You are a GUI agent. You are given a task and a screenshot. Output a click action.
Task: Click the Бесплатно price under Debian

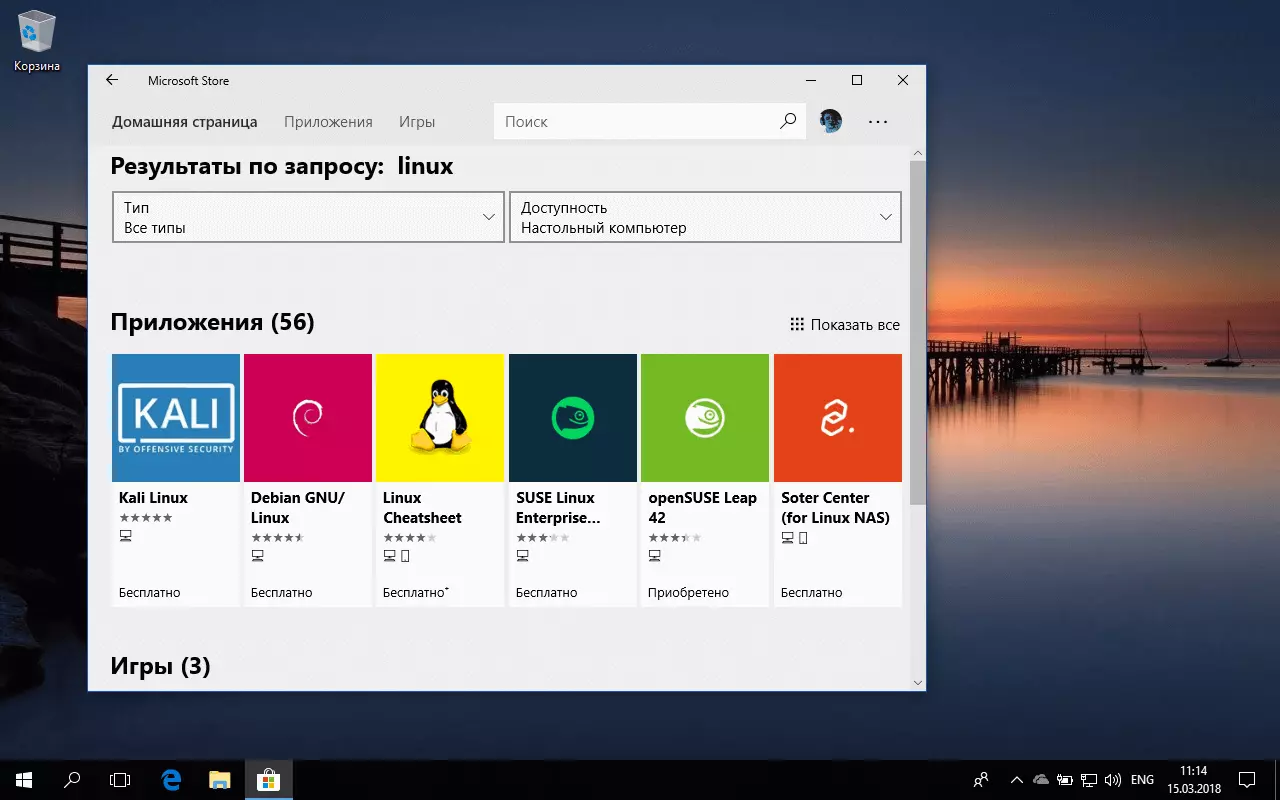click(281, 593)
